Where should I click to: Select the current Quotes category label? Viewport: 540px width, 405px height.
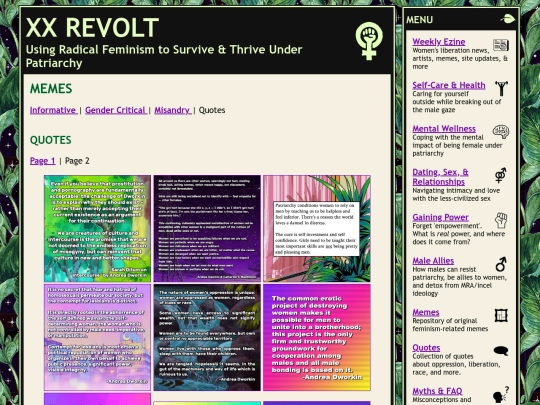[x=212, y=110]
